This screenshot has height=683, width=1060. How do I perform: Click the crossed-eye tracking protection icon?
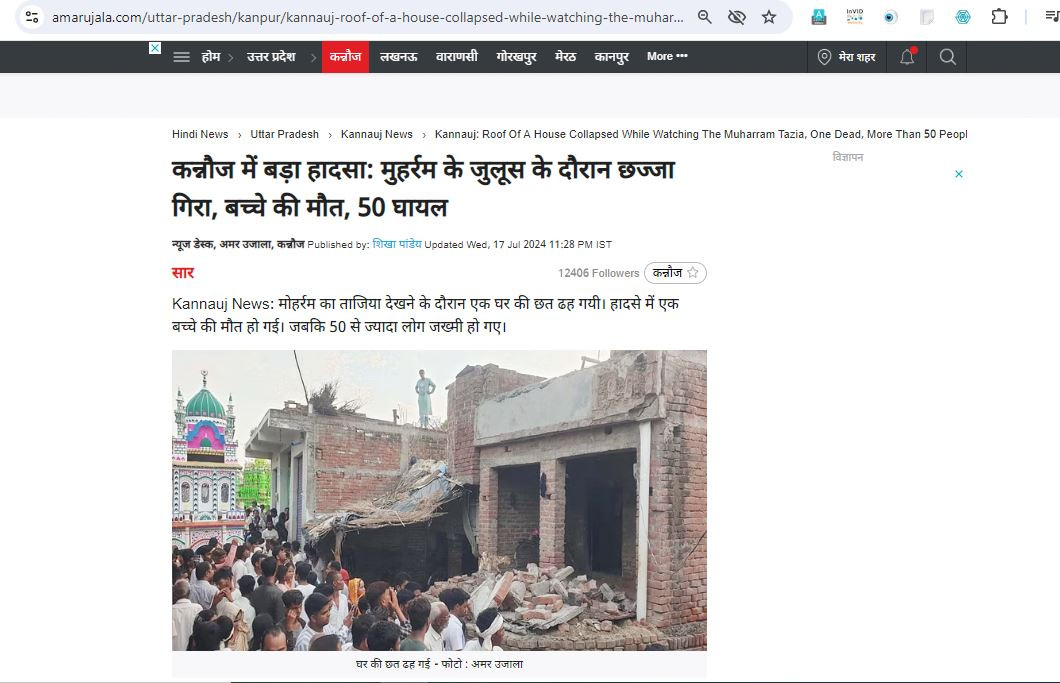(737, 17)
